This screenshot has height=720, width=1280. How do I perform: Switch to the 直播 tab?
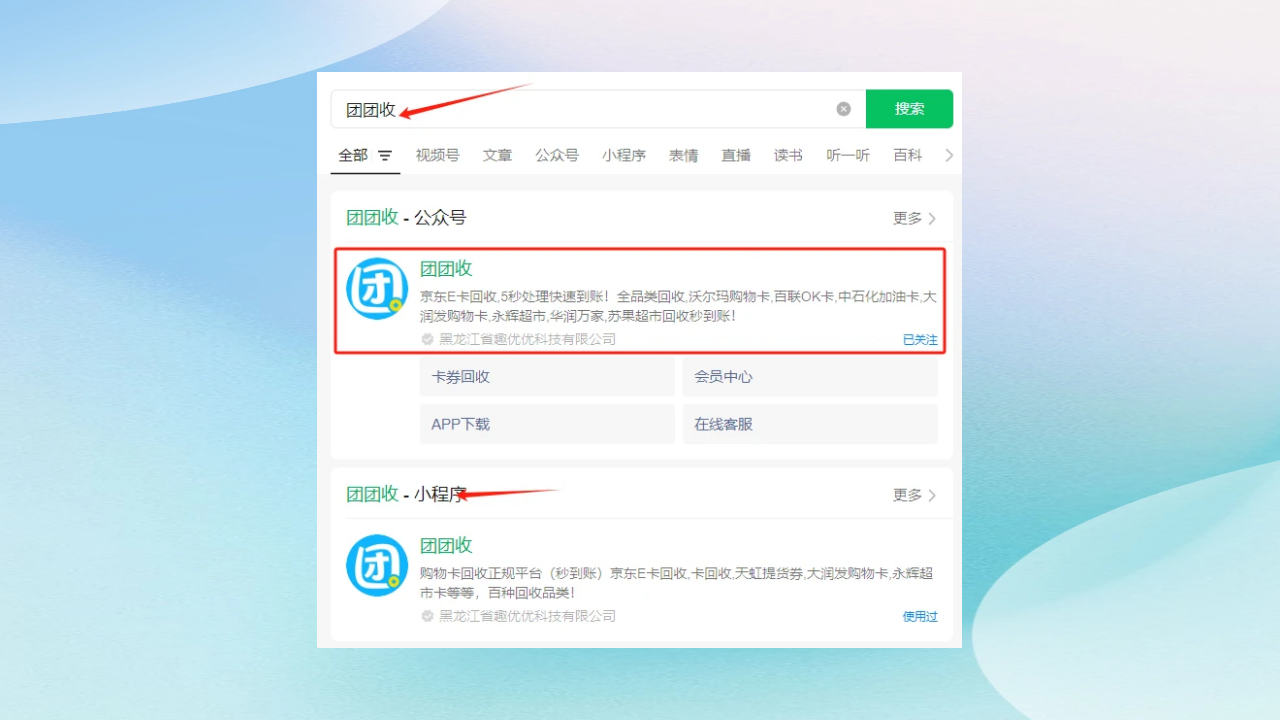click(x=736, y=155)
